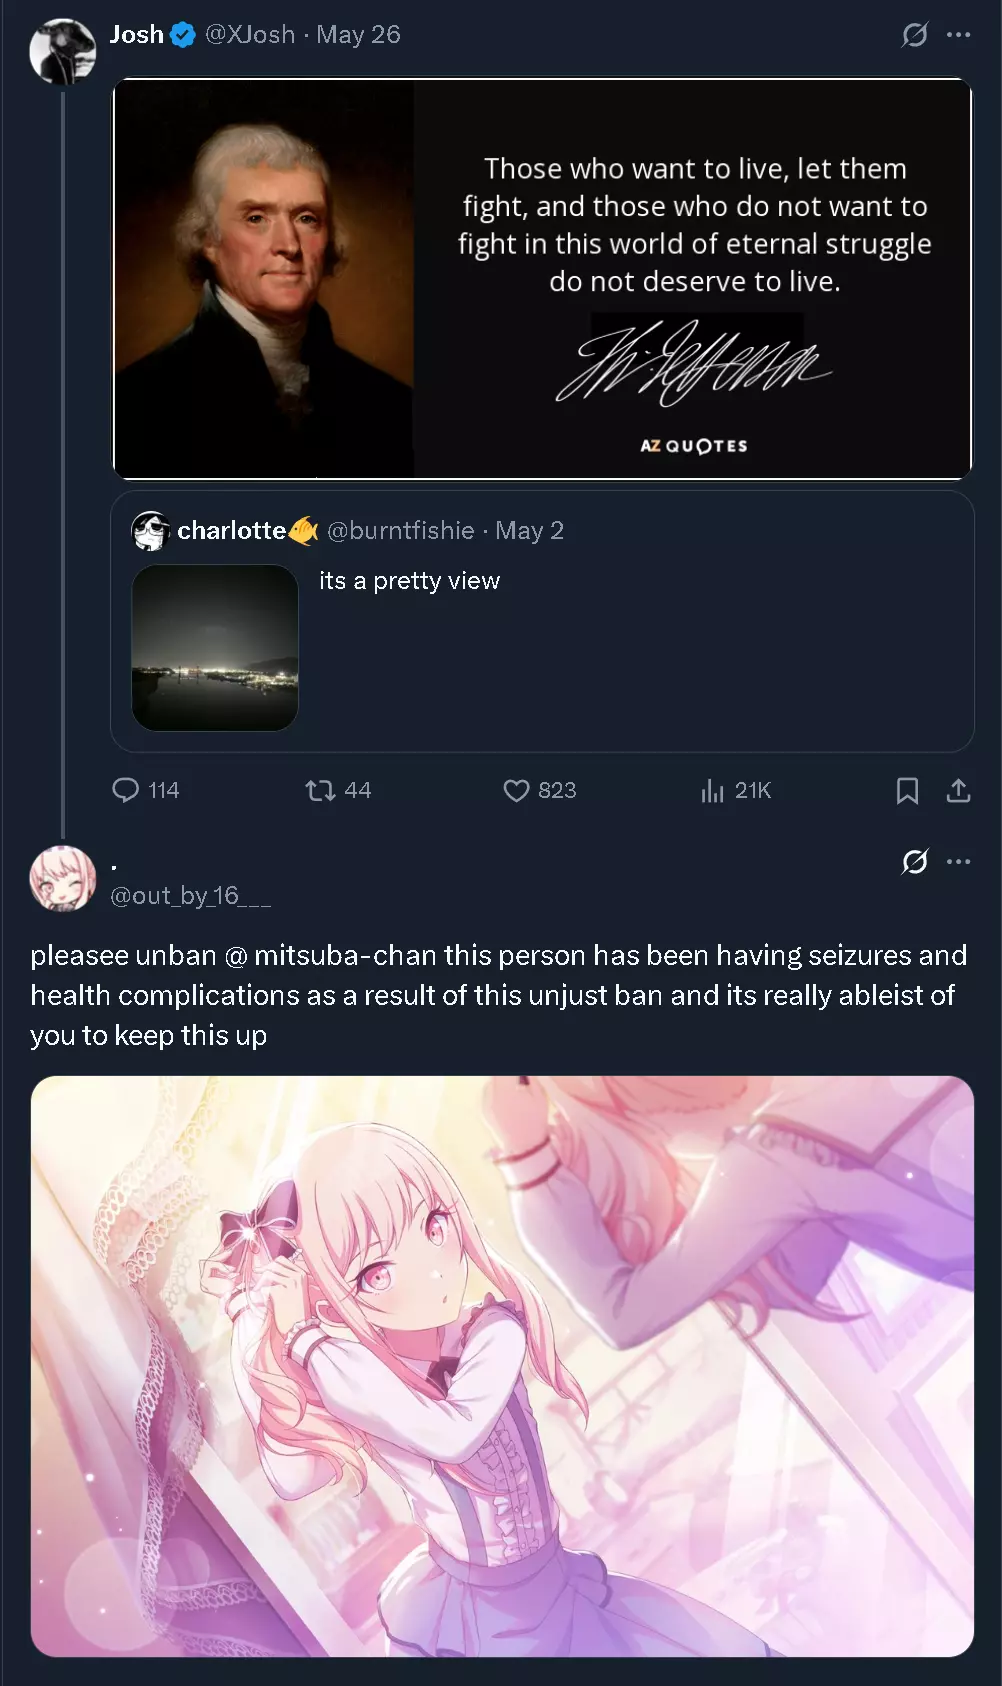
Task: Open Josh's verified badge
Action: coord(183,35)
